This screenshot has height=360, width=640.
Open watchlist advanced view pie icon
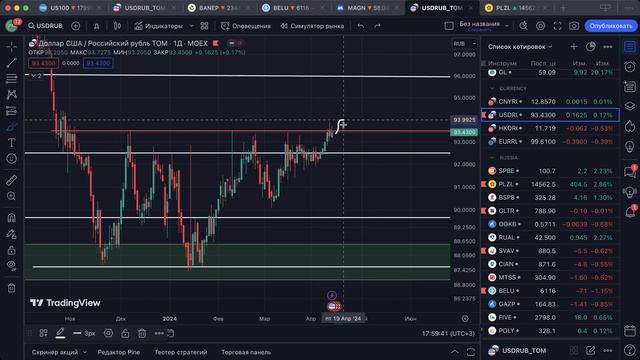point(590,47)
